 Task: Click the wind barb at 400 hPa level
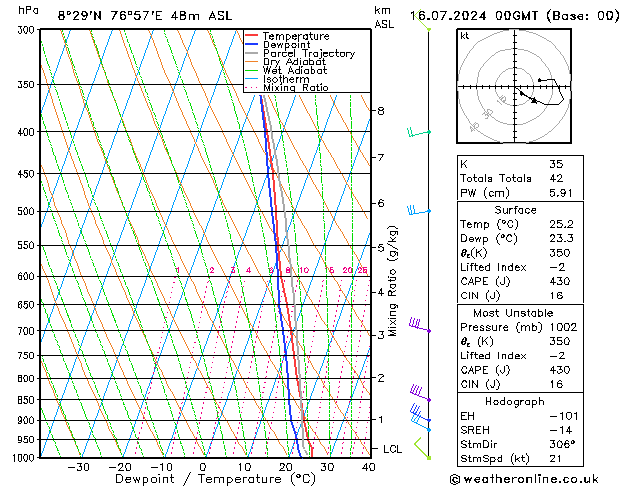419,132
